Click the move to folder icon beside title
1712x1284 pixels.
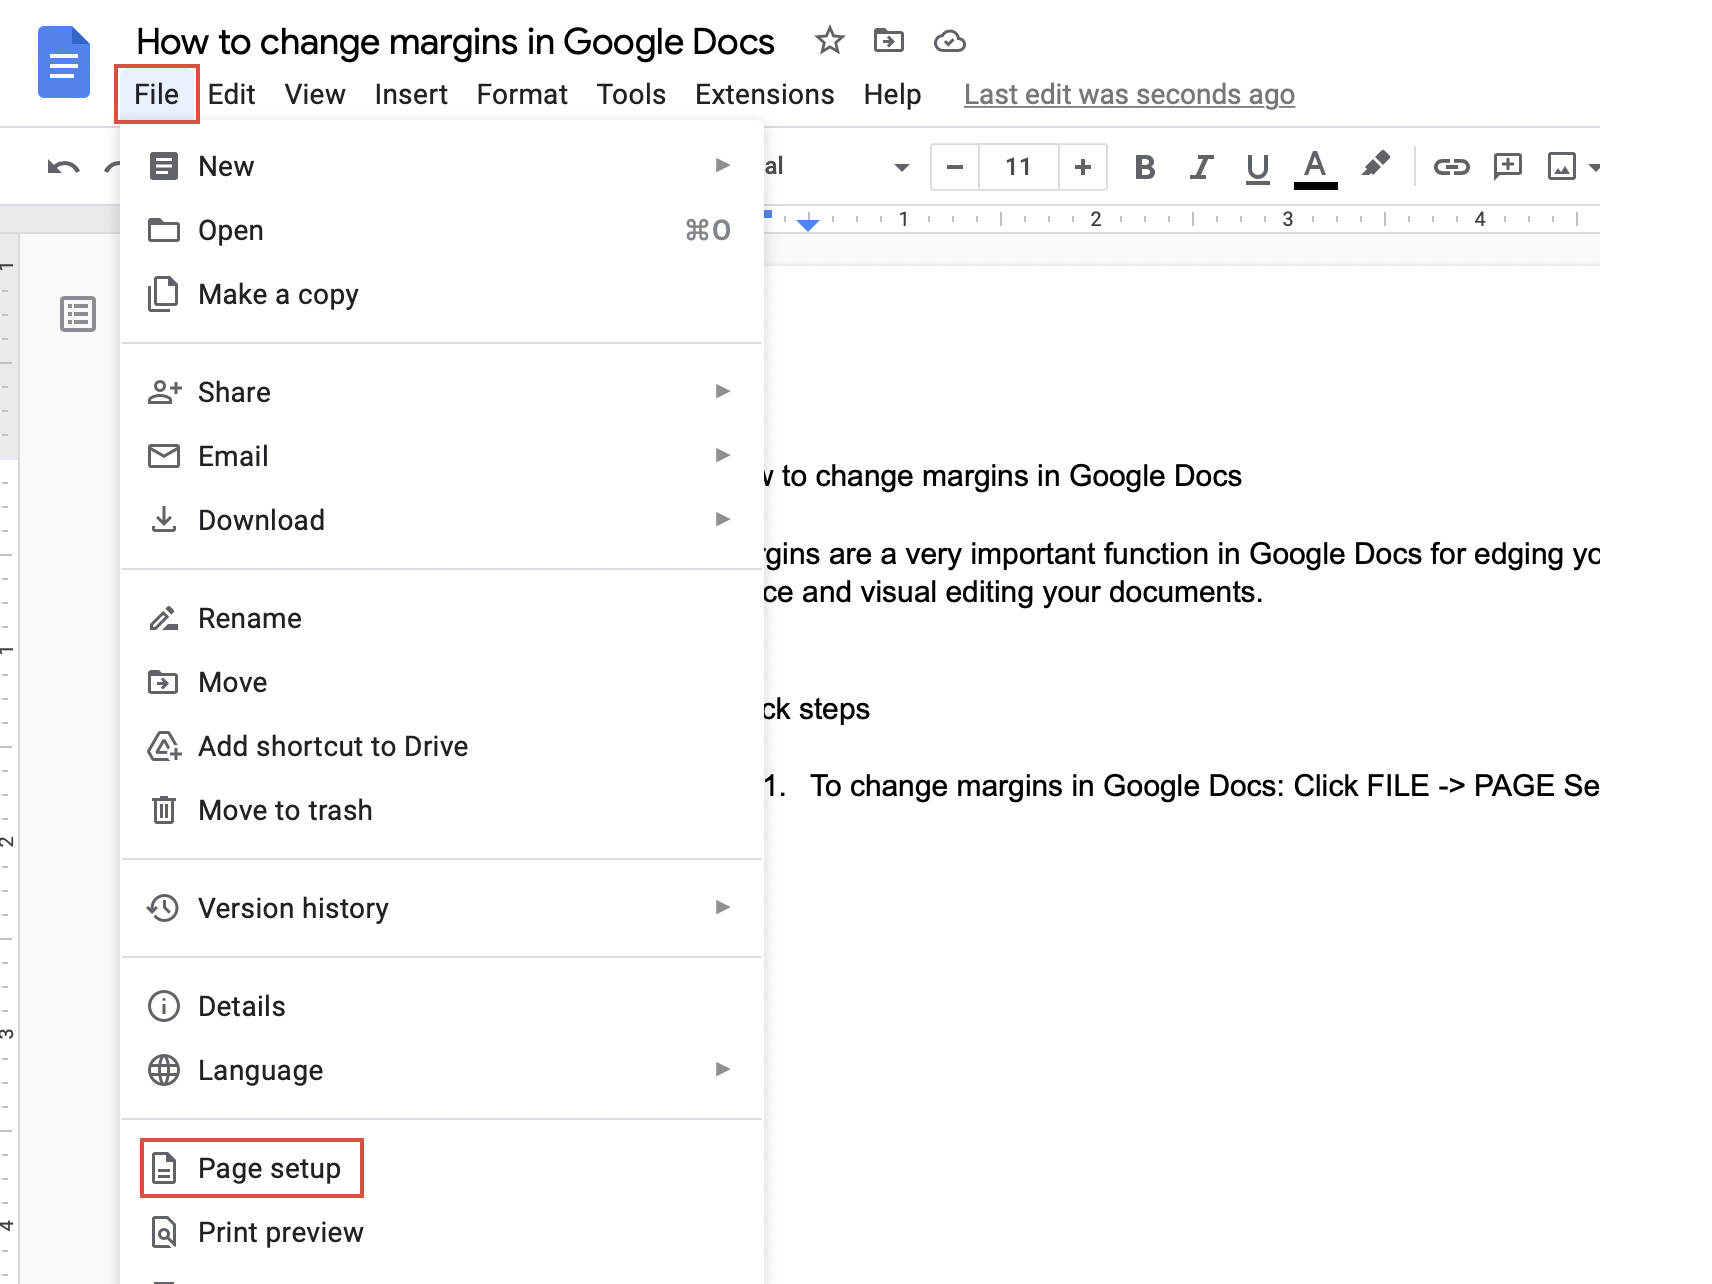pos(888,41)
